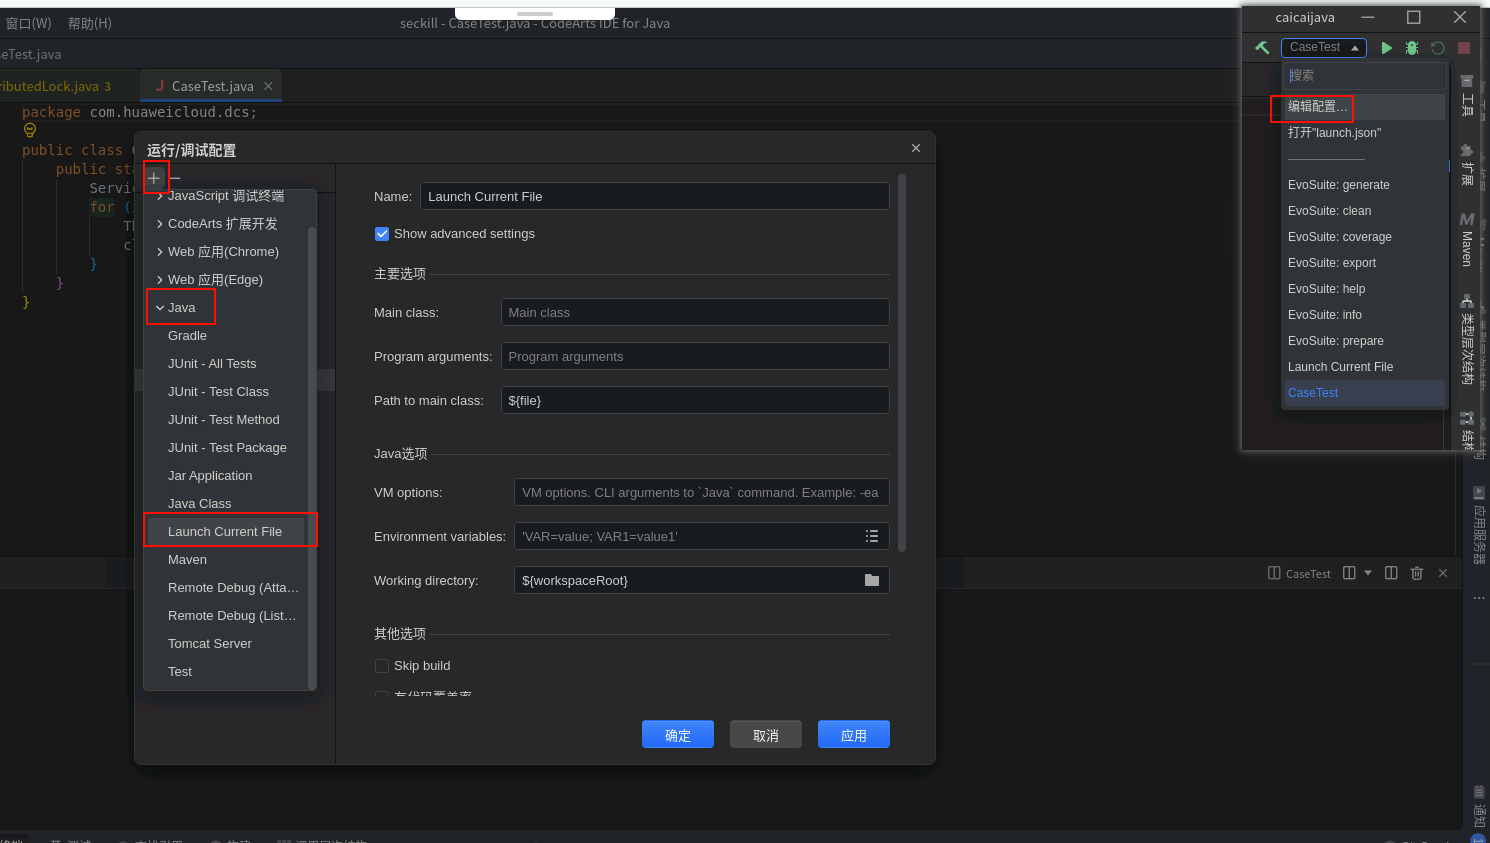Viewport: 1490px width, 843px height.
Task: Click the rerun circular arrow icon
Action: (1438, 47)
